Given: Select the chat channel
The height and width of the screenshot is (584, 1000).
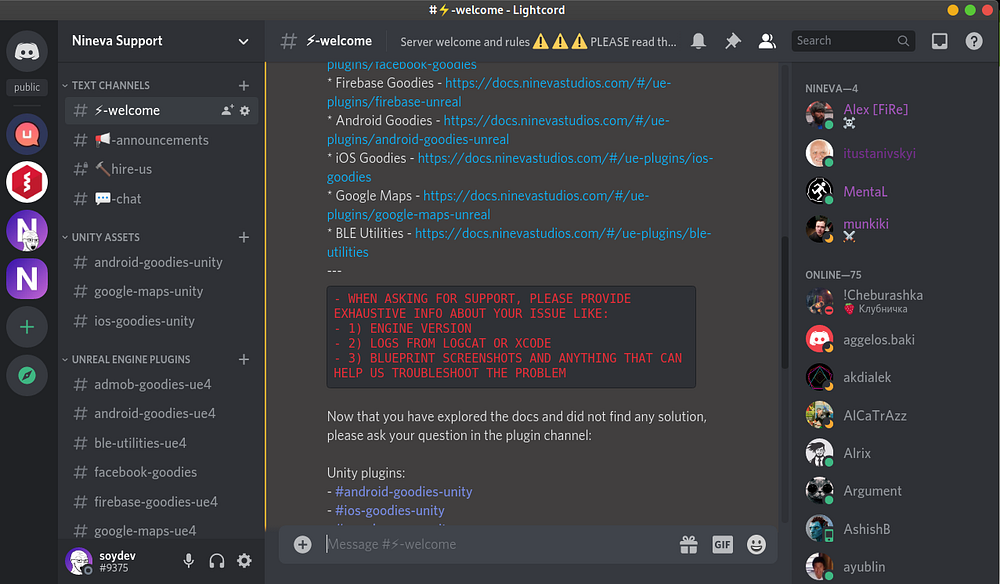Looking at the screenshot, I should [x=161, y=198].
